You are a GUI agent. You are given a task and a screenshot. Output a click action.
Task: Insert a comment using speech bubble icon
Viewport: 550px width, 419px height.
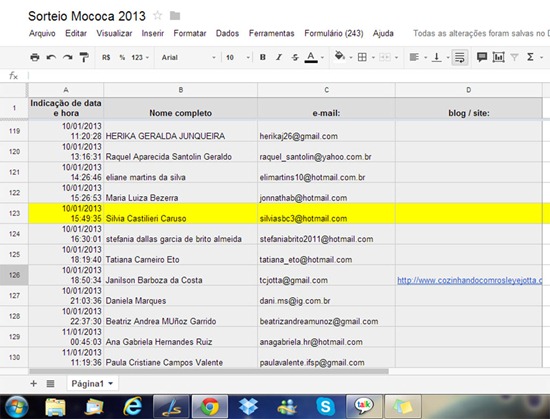pyautogui.click(x=482, y=57)
